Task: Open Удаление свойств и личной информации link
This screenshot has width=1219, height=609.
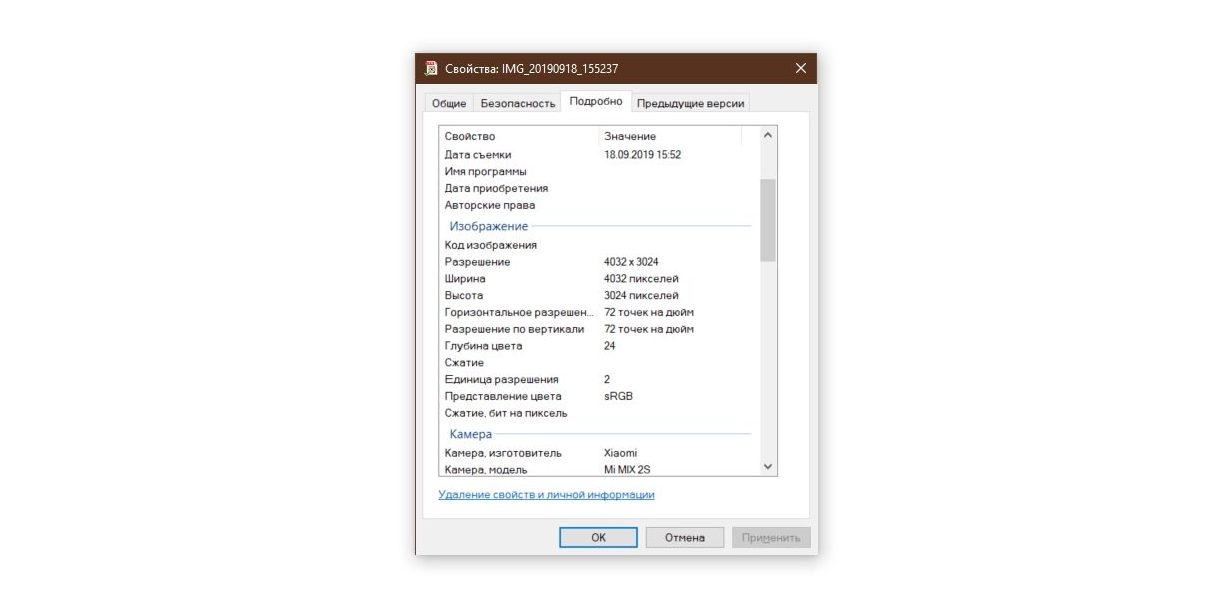Action: (x=546, y=495)
